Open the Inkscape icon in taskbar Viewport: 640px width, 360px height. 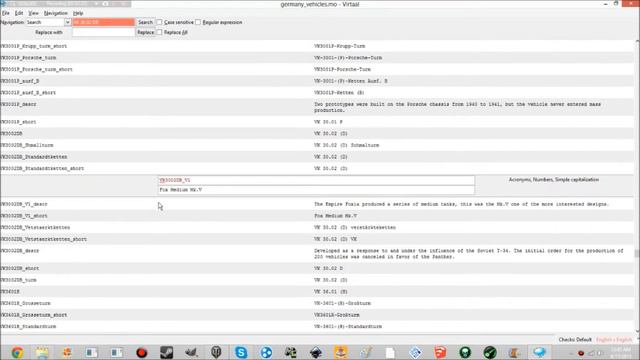point(316,352)
